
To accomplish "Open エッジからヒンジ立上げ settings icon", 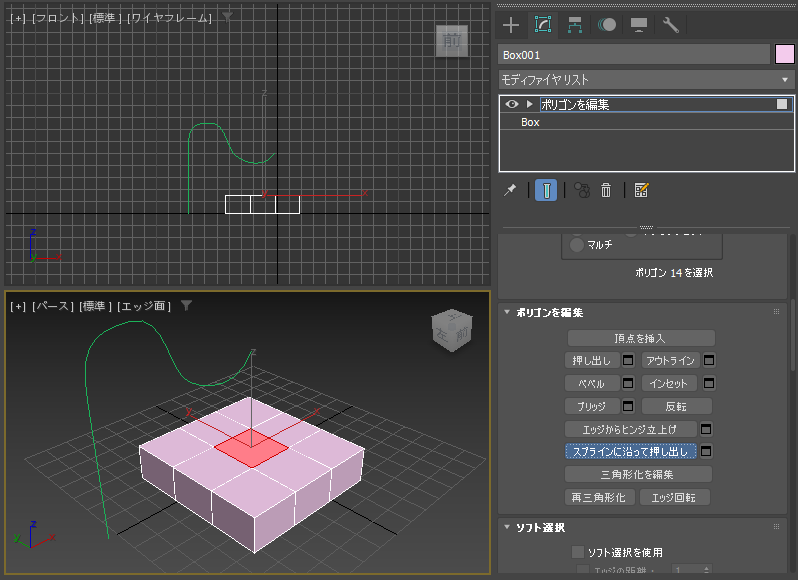I will (x=706, y=429).
